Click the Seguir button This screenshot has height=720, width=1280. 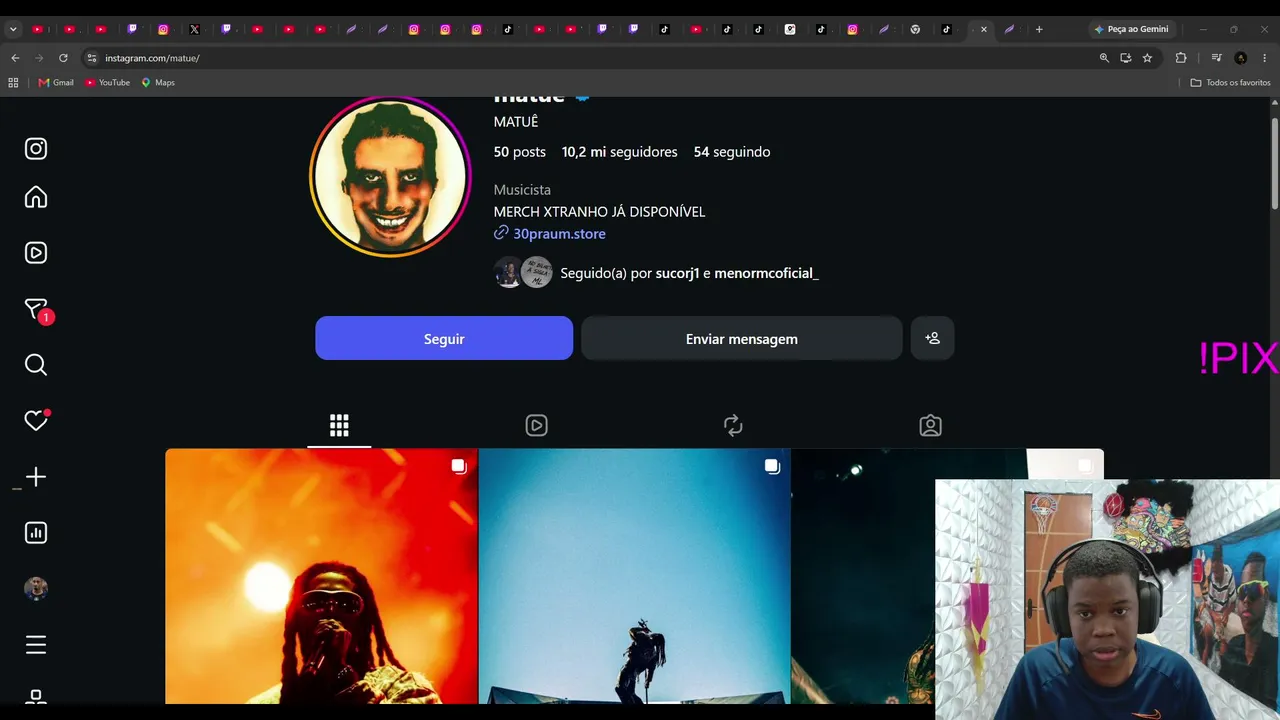tap(444, 339)
